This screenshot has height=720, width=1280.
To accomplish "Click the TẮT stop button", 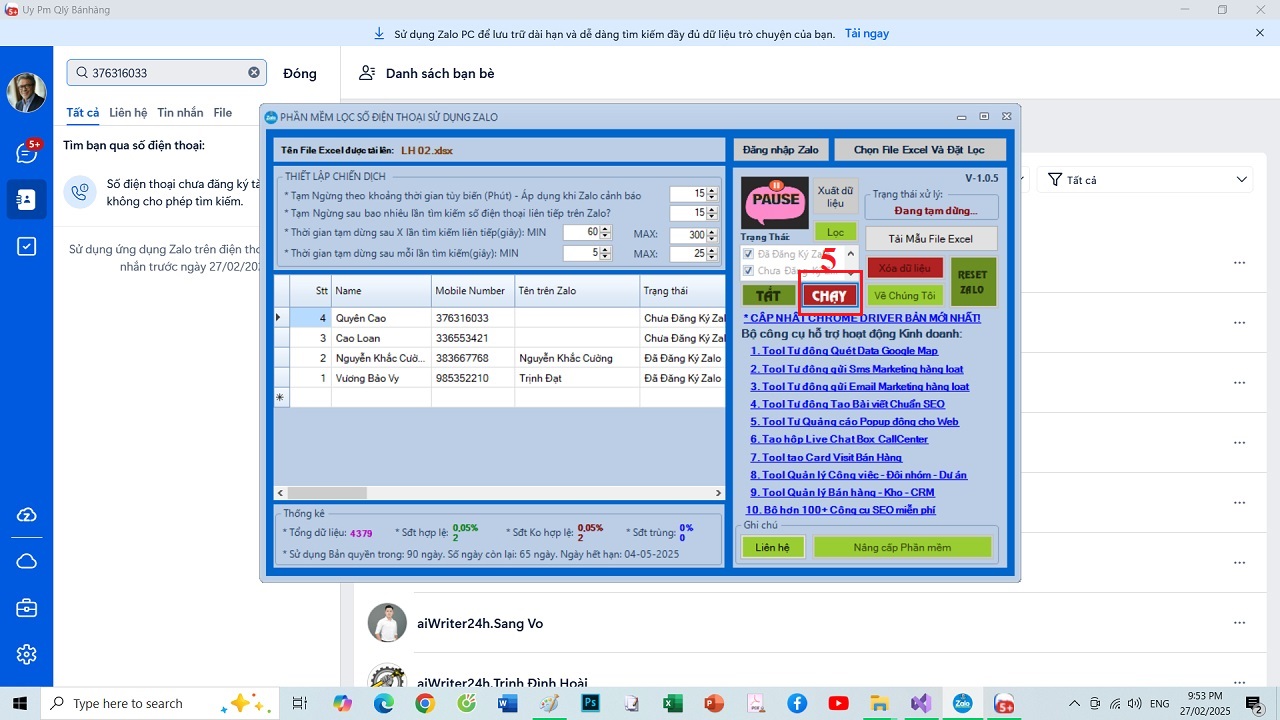I will click(768, 295).
